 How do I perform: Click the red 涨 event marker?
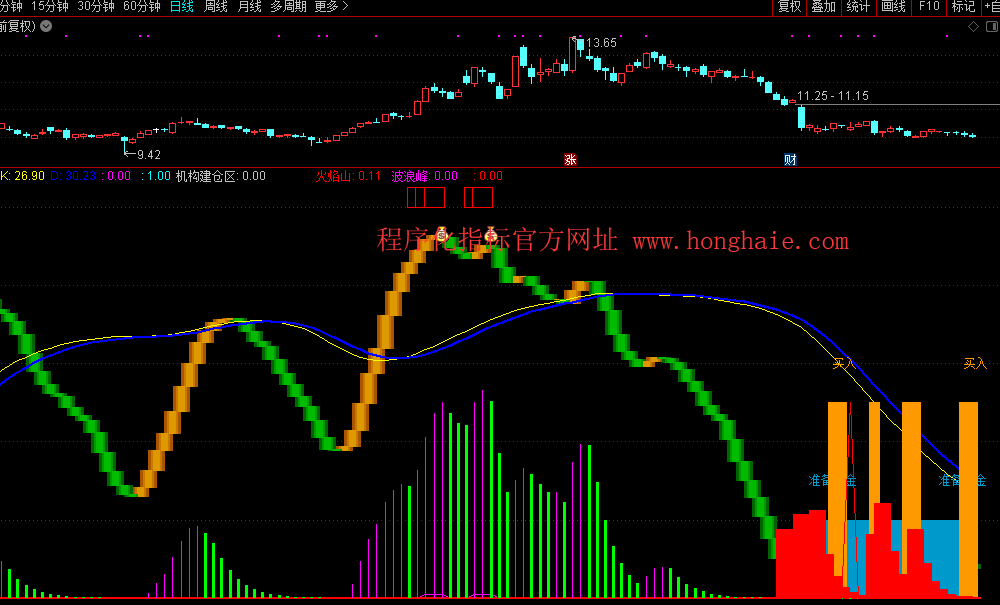[570, 159]
